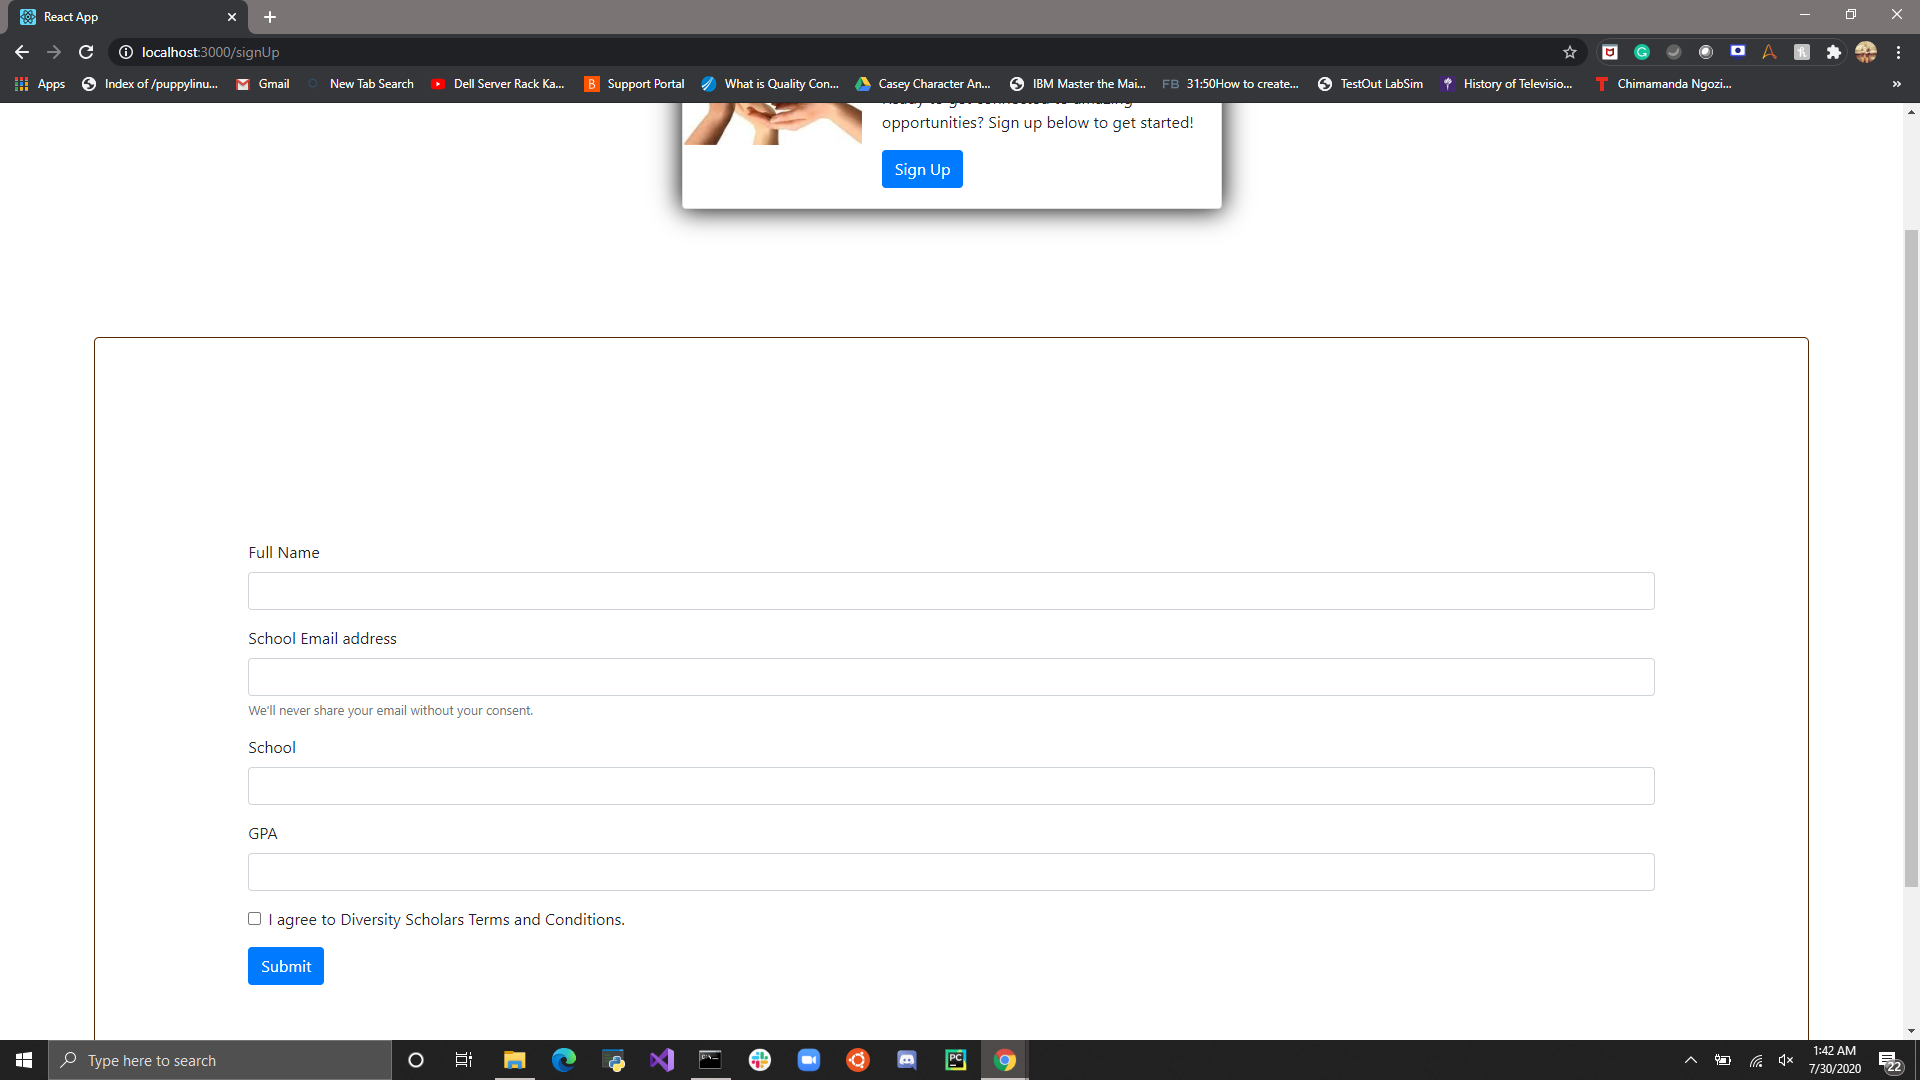Viewport: 1920px width, 1080px height.
Task: Open the Extensions puzzle piece icon
Action: 1833,52
